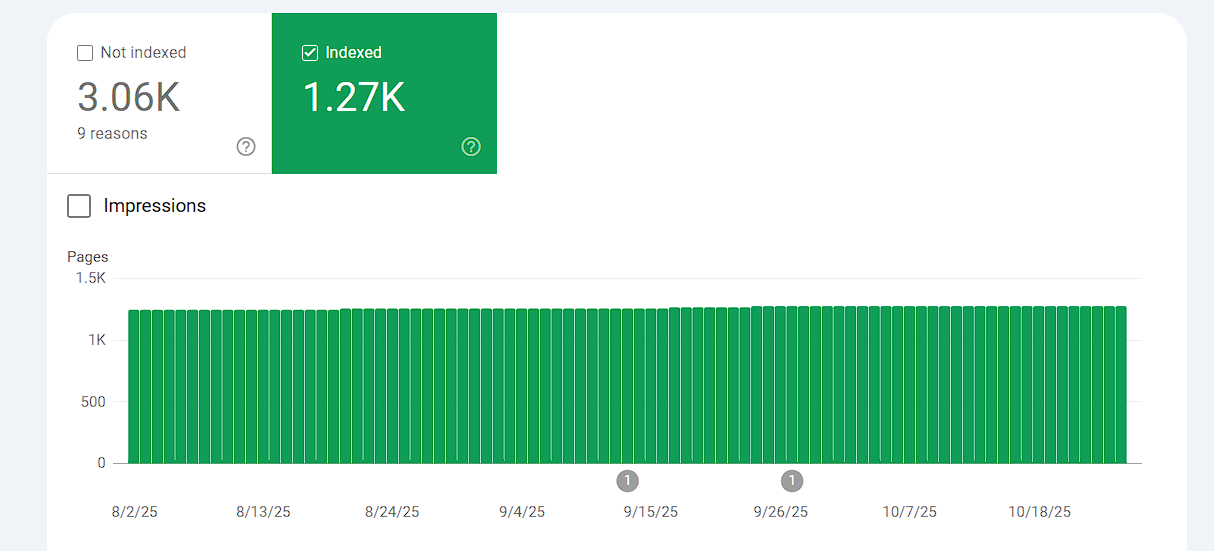The width and height of the screenshot is (1214, 551).
Task: Uncheck the Indexed checkbox
Action: (x=310, y=53)
